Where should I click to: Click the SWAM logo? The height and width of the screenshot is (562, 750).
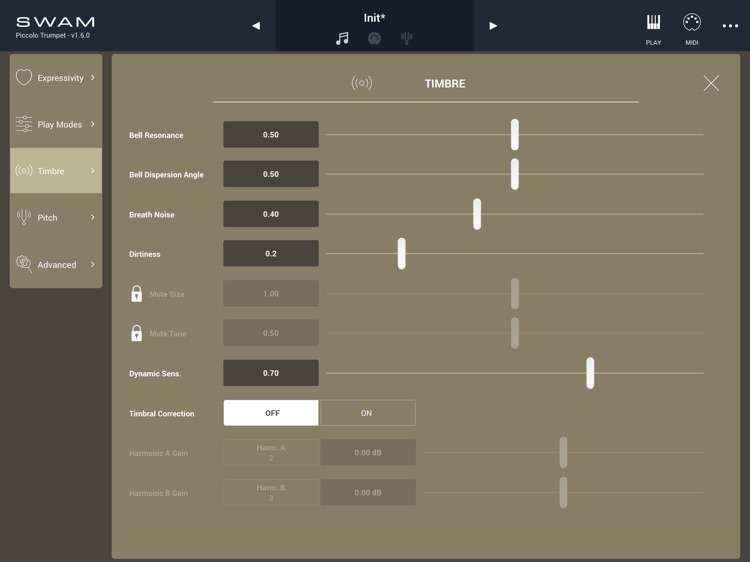point(55,22)
